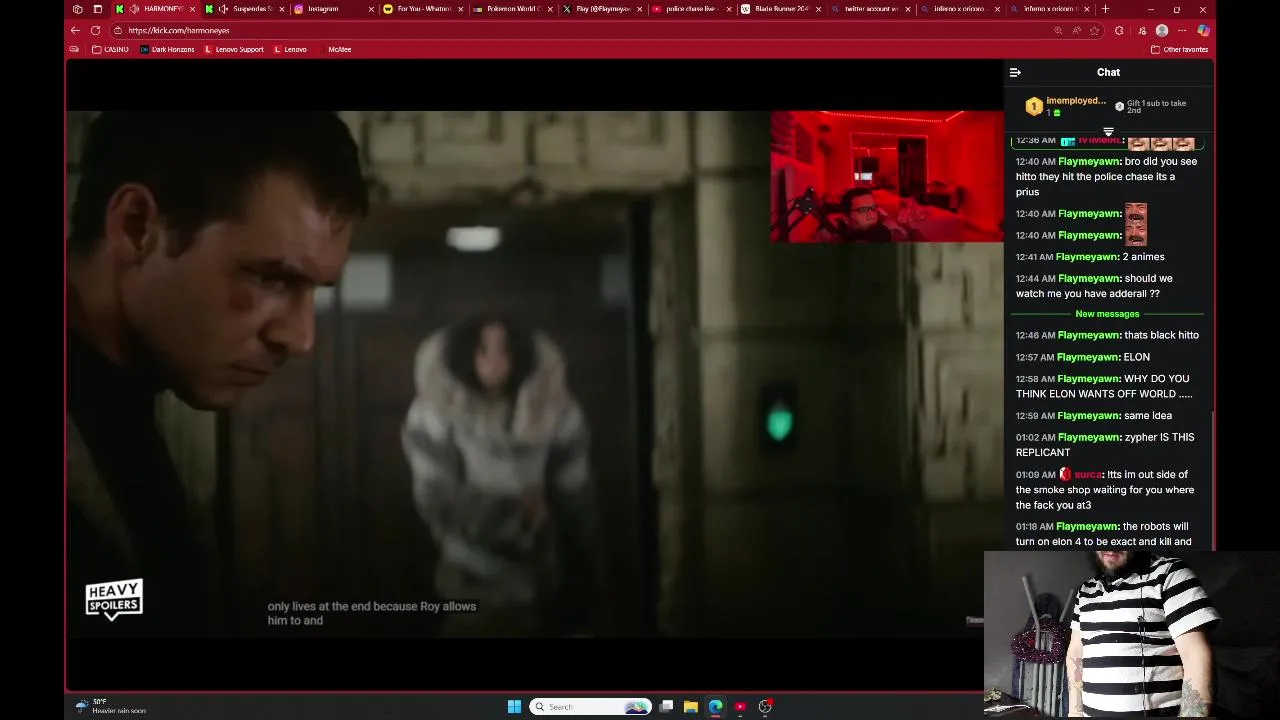Screen dimensions: 1280x720
Task: Open the Dark Horizons bookmark
Action: pyautogui.click(x=167, y=49)
